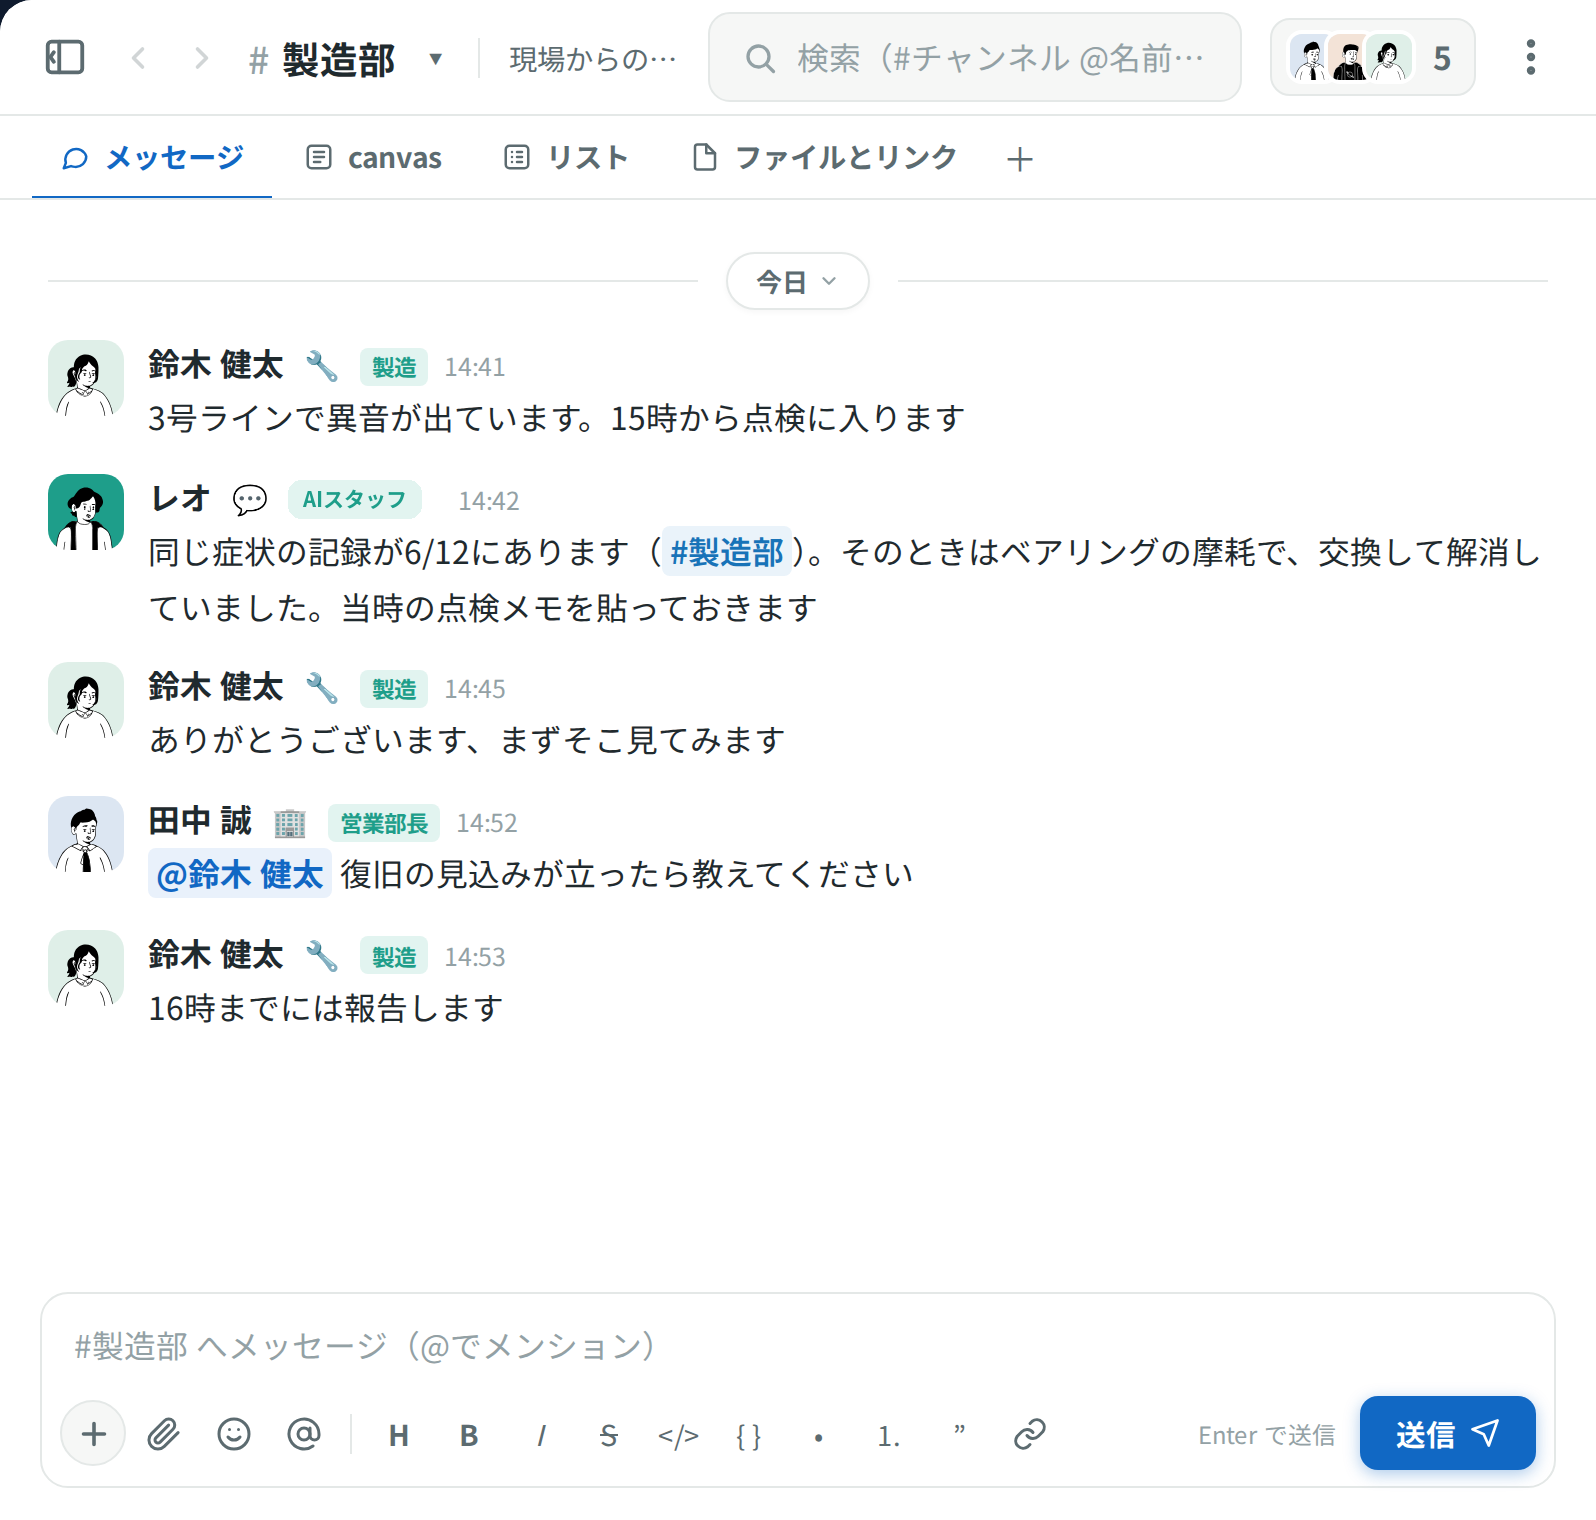The image size is (1596, 1520).
Task: Insert inline code with </> icon
Action: tap(679, 1436)
